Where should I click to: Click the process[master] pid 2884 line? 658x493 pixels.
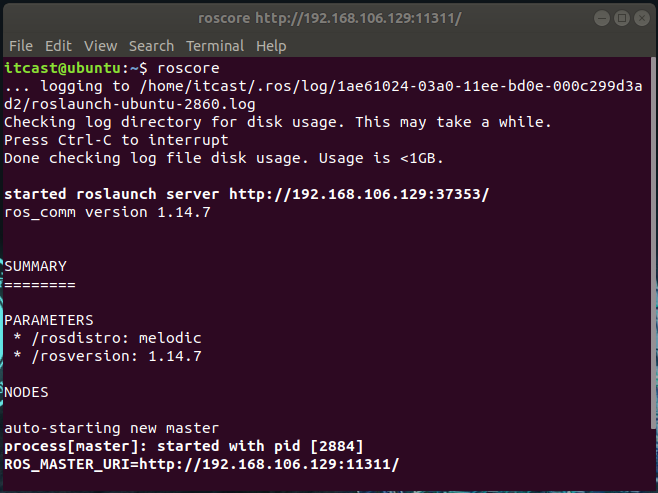point(184,446)
